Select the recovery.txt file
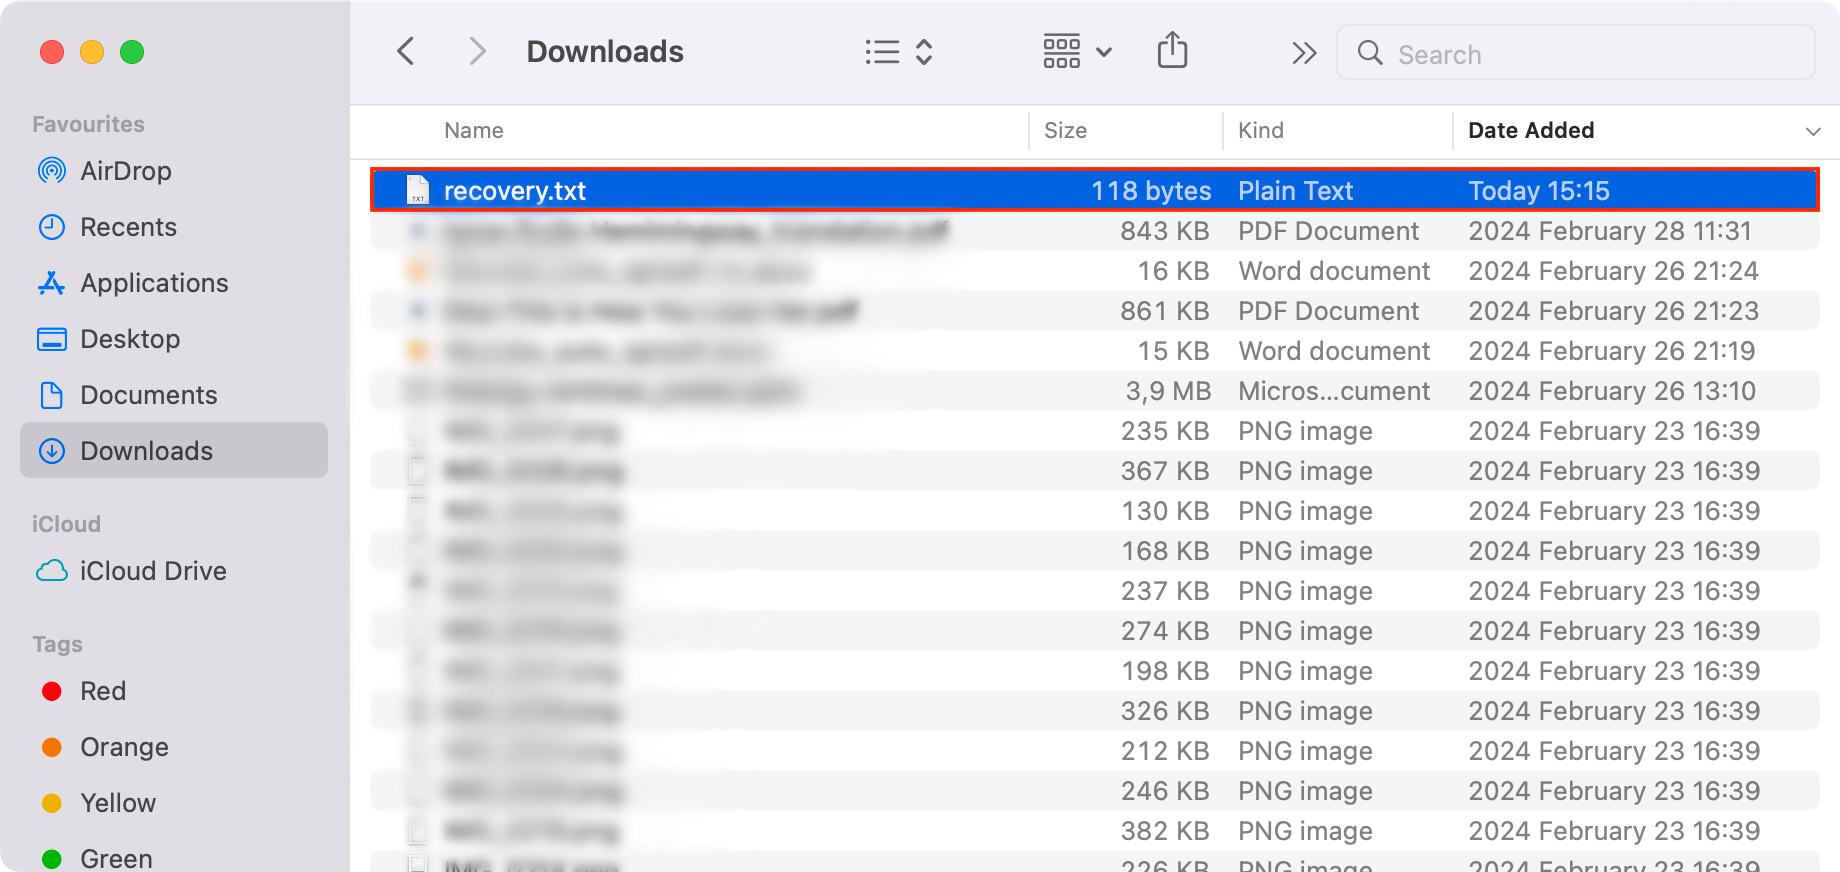This screenshot has width=1840, height=872. coord(514,191)
